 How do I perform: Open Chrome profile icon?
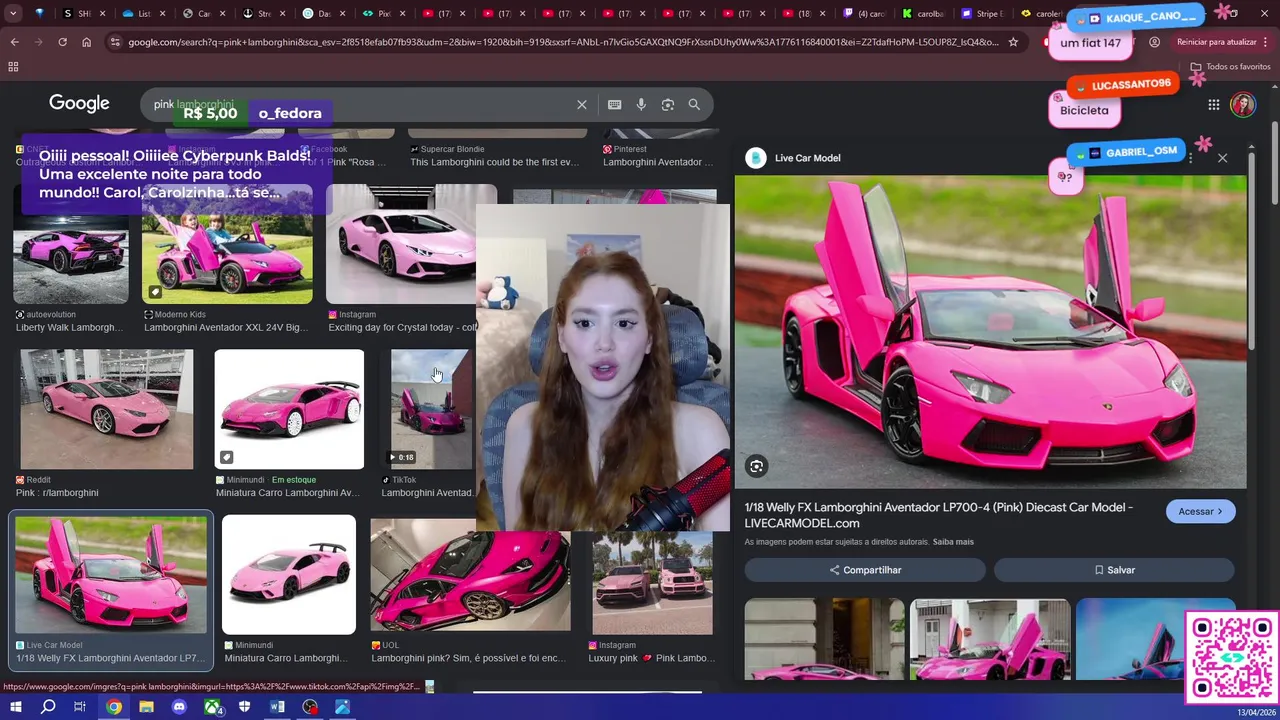point(1155,42)
